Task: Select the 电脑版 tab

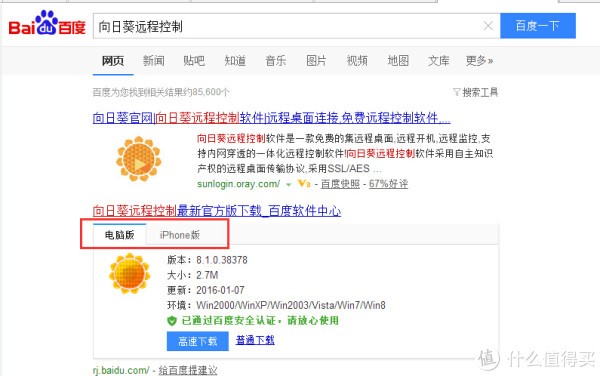Action: [119, 235]
